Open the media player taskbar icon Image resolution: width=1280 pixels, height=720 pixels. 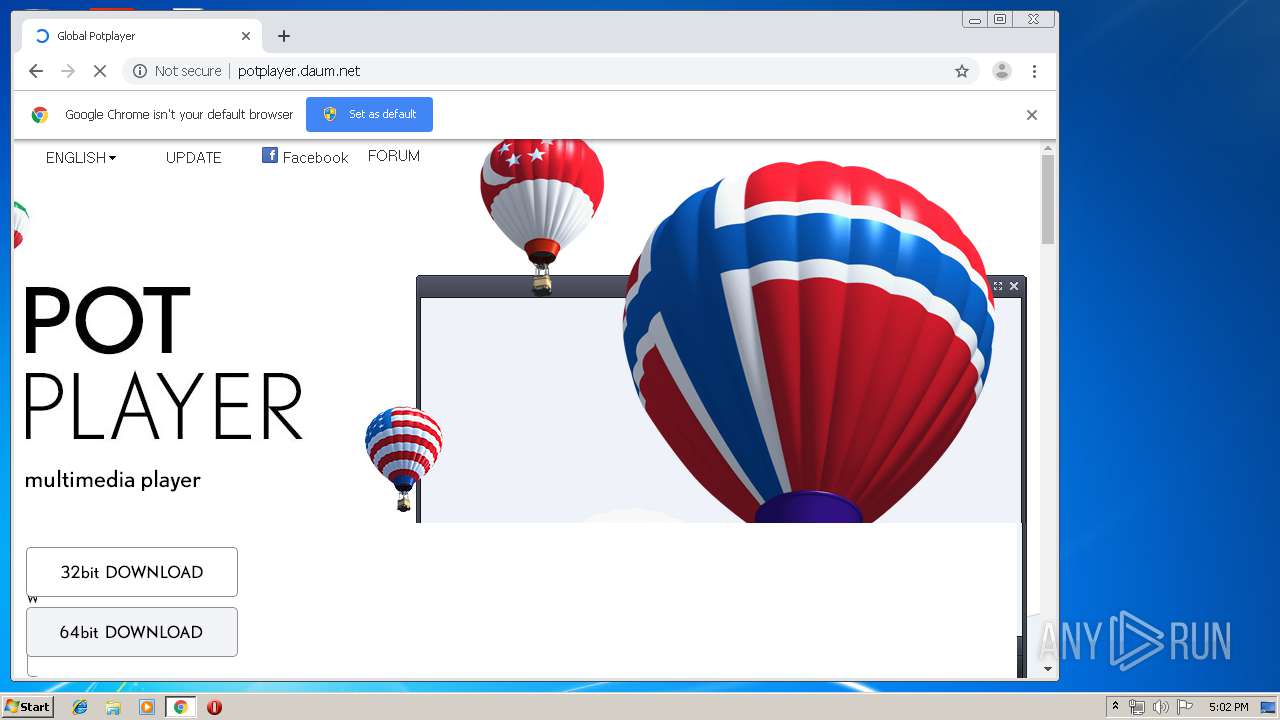(147, 707)
